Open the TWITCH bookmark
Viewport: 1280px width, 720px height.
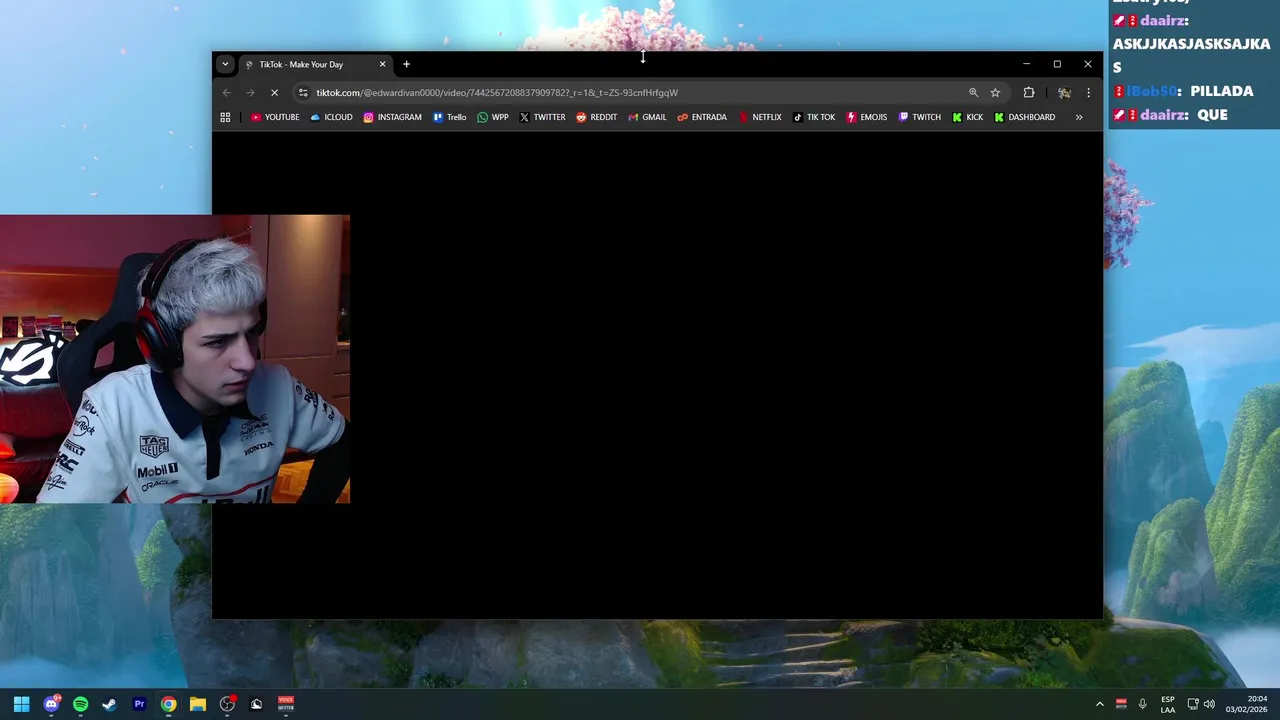(920, 117)
